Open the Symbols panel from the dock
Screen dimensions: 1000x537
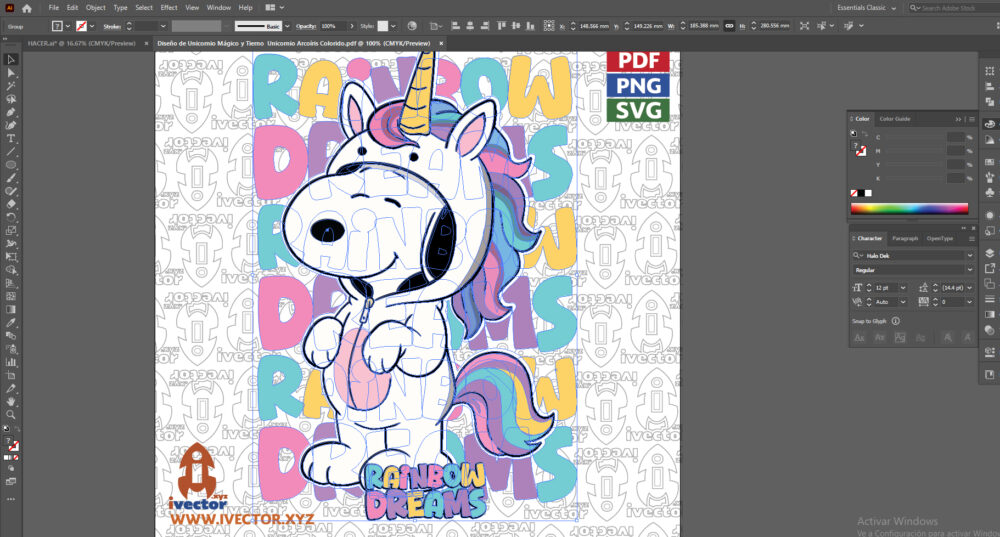click(x=989, y=193)
